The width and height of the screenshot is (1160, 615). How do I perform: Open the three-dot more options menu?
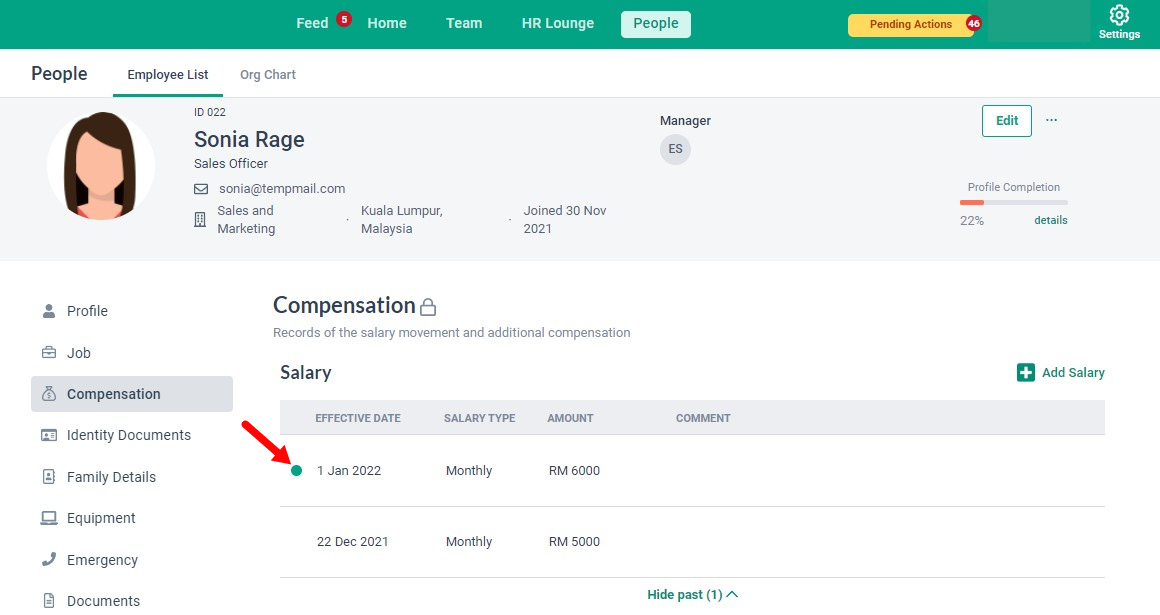pos(1051,120)
